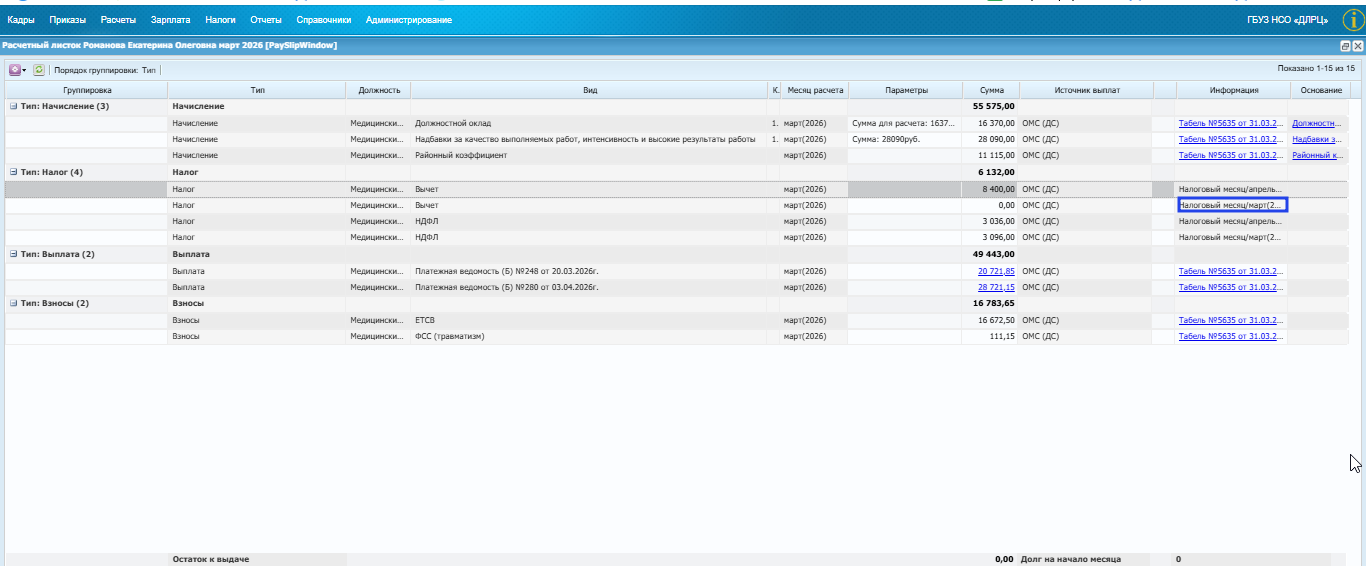Open the Надбавки з... basis link

pyautogui.click(x=1316, y=139)
